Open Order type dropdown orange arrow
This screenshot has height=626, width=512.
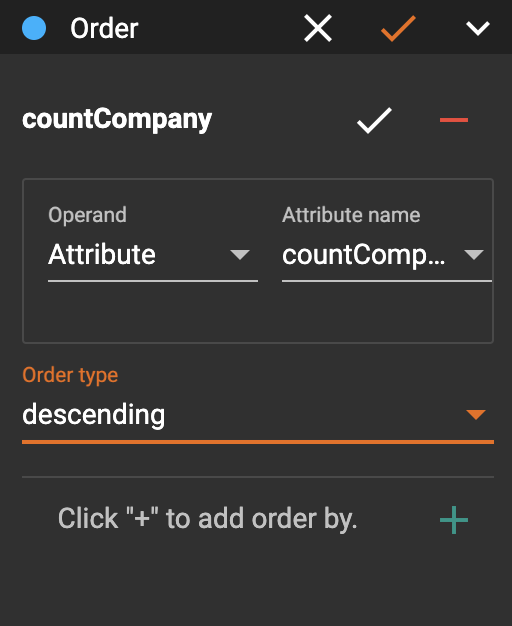coord(476,414)
